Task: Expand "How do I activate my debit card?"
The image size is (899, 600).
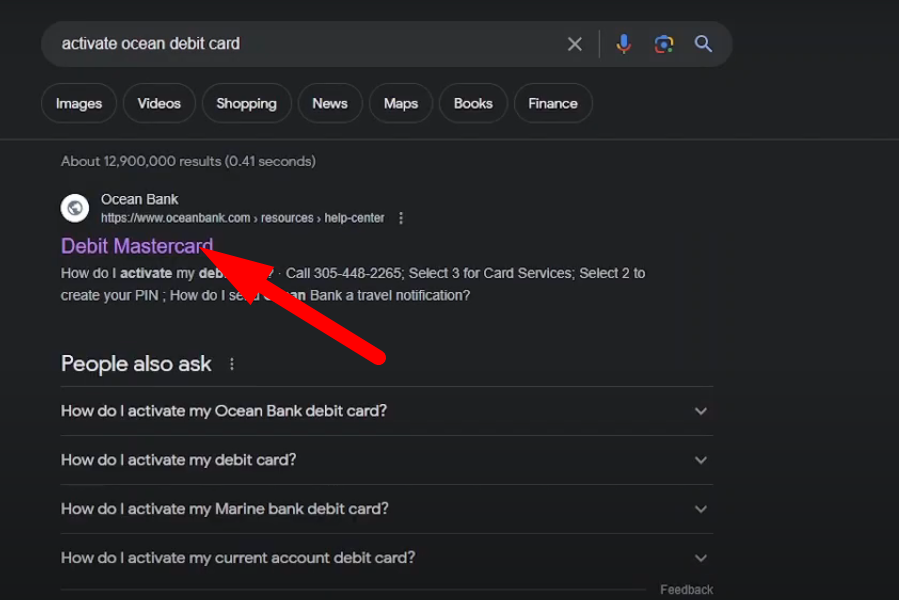Action: pos(387,460)
